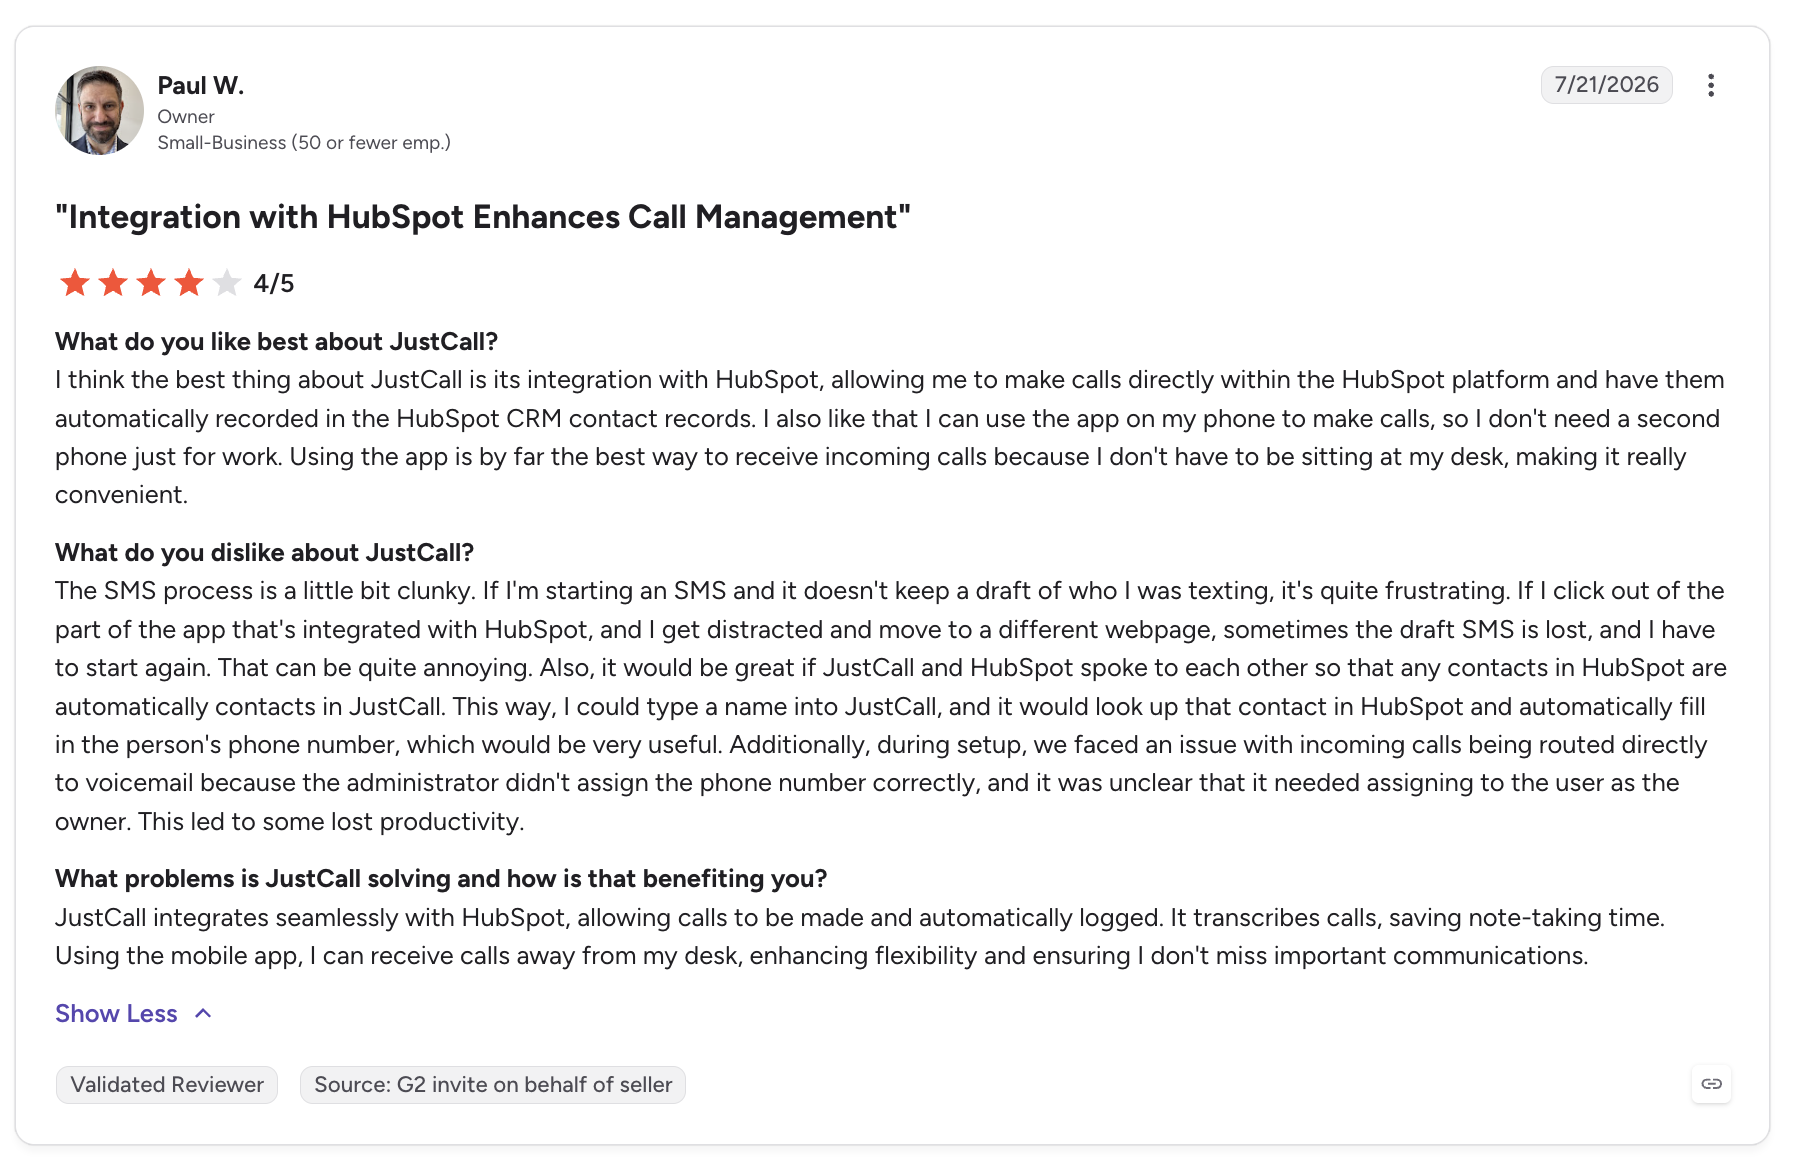Click the reviewer name Paul W.
1794x1164 pixels.
(x=201, y=86)
